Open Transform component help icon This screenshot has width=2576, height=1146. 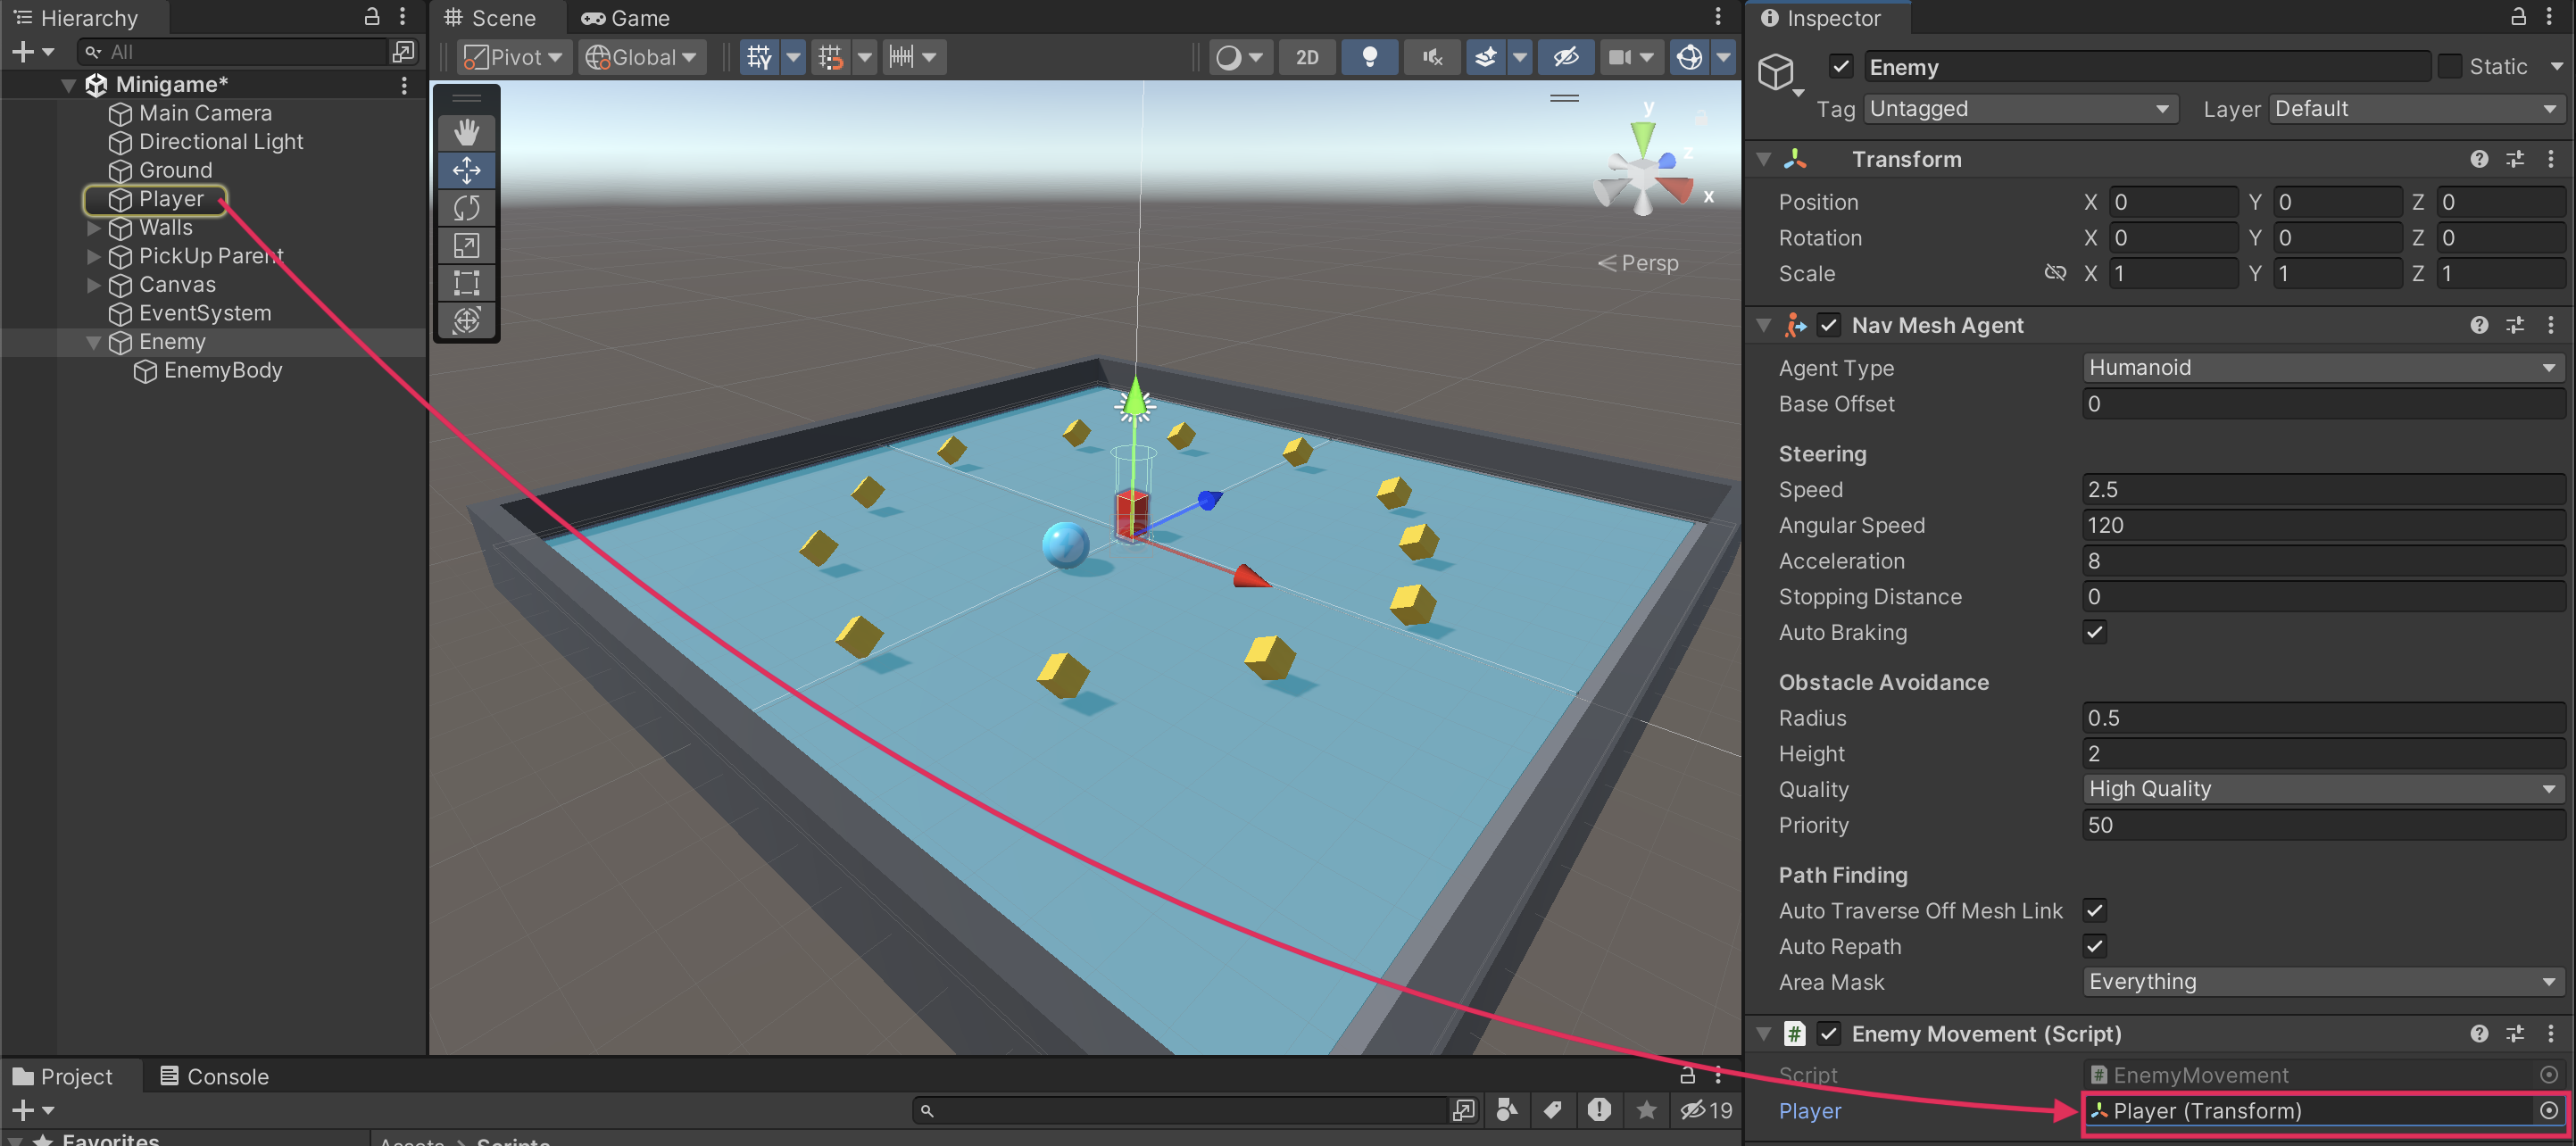(x=2478, y=159)
